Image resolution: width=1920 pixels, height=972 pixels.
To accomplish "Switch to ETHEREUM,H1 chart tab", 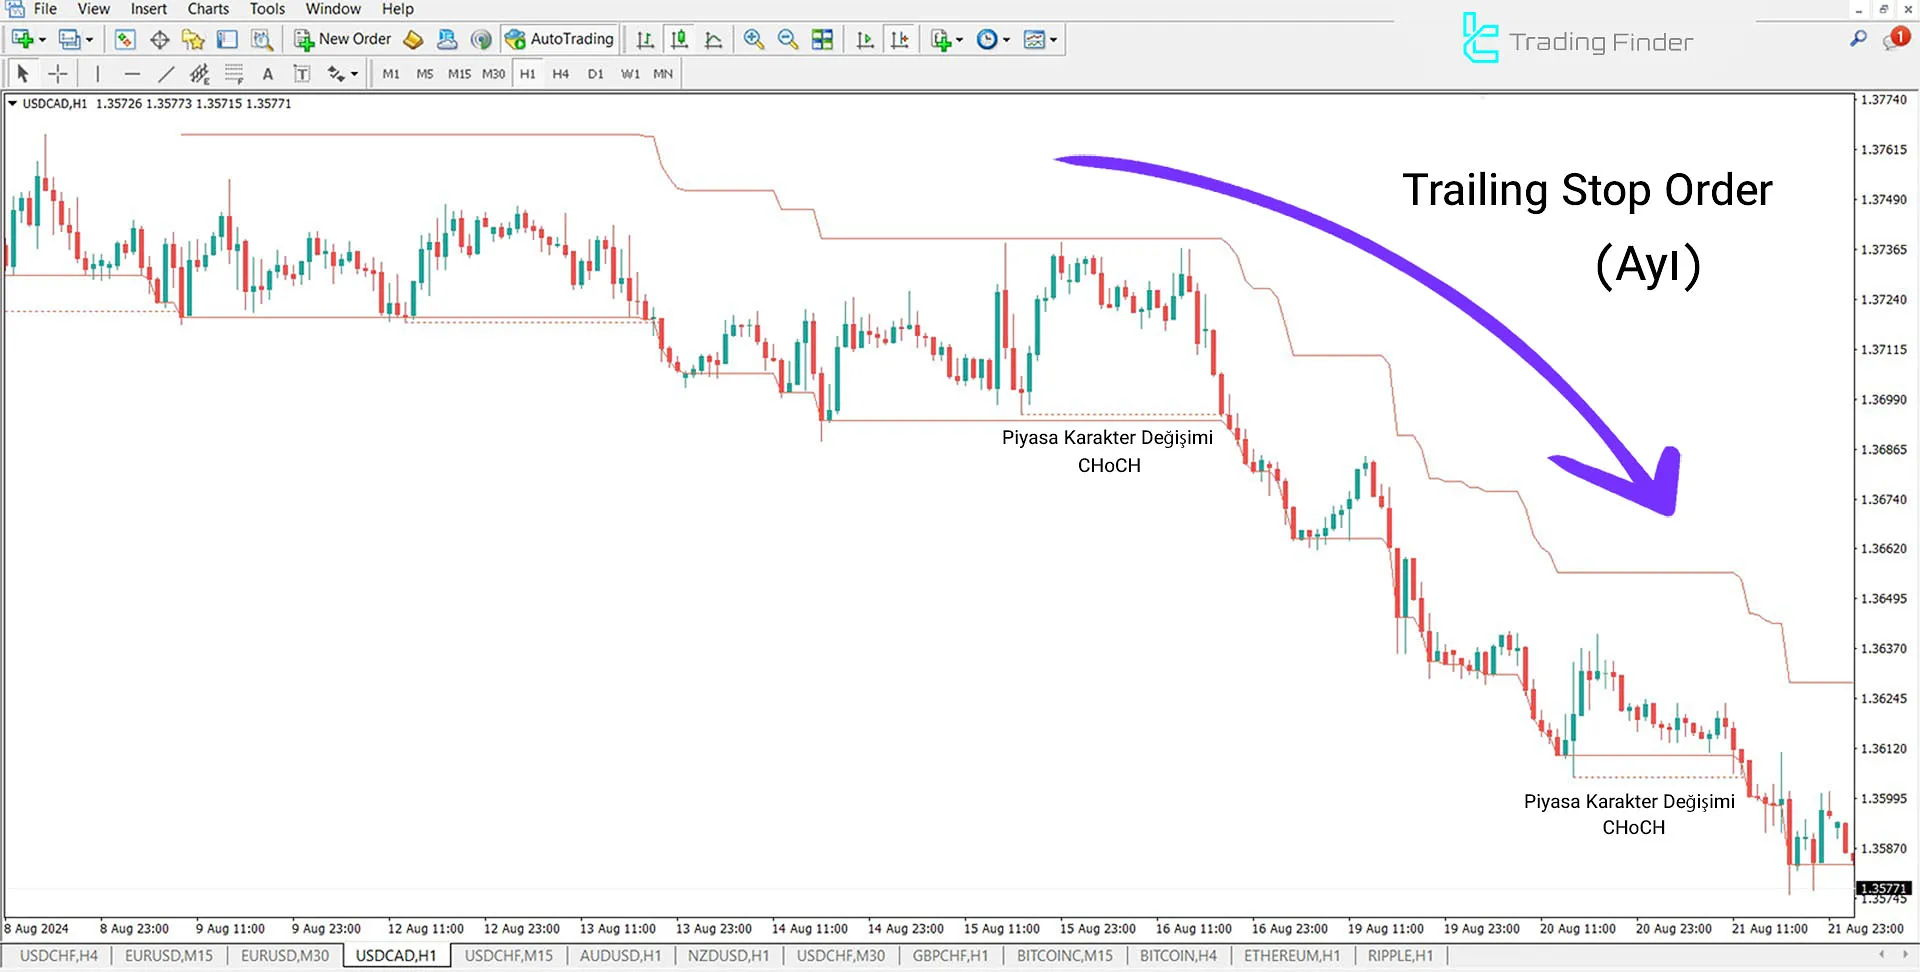I will [1292, 956].
